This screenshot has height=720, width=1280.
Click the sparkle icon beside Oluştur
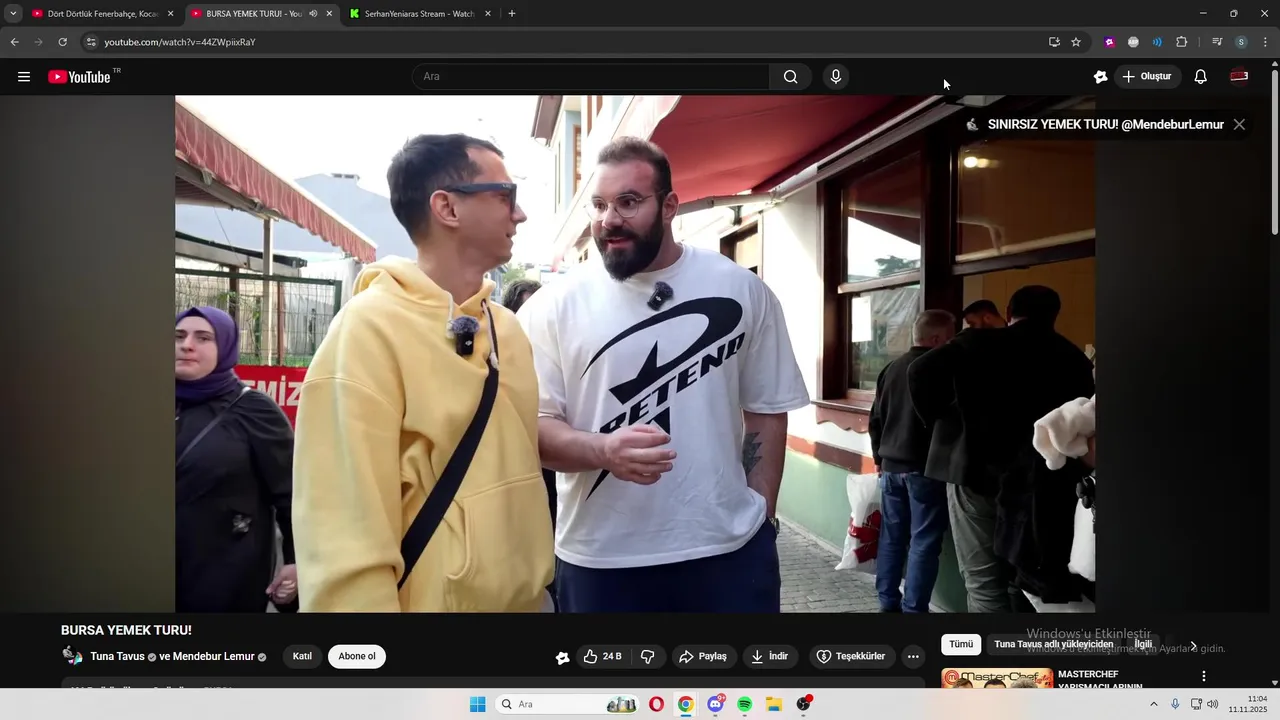coord(1101,77)
